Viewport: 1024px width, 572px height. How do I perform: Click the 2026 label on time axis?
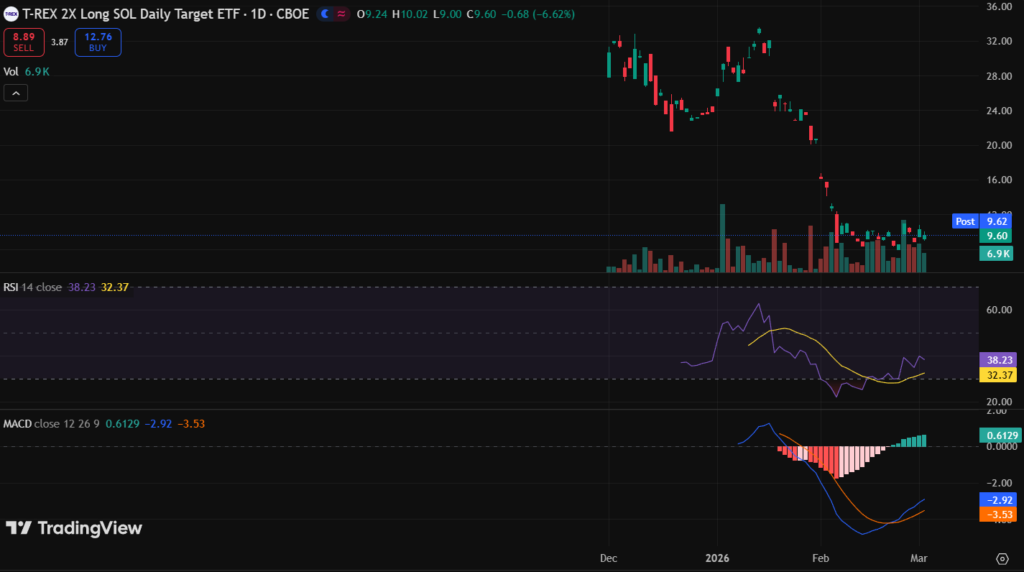(719, 558)
